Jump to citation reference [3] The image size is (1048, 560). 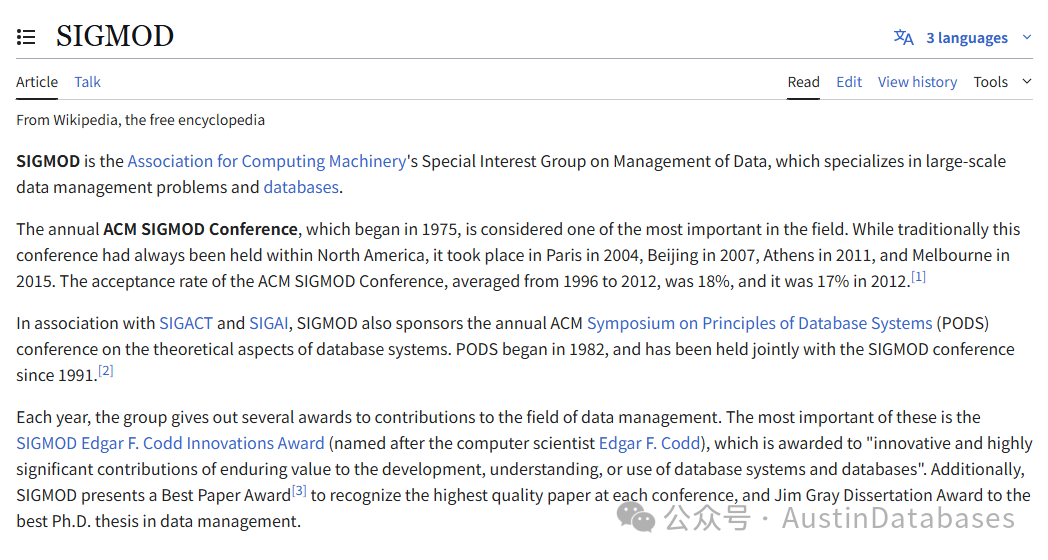click(299, 491)
